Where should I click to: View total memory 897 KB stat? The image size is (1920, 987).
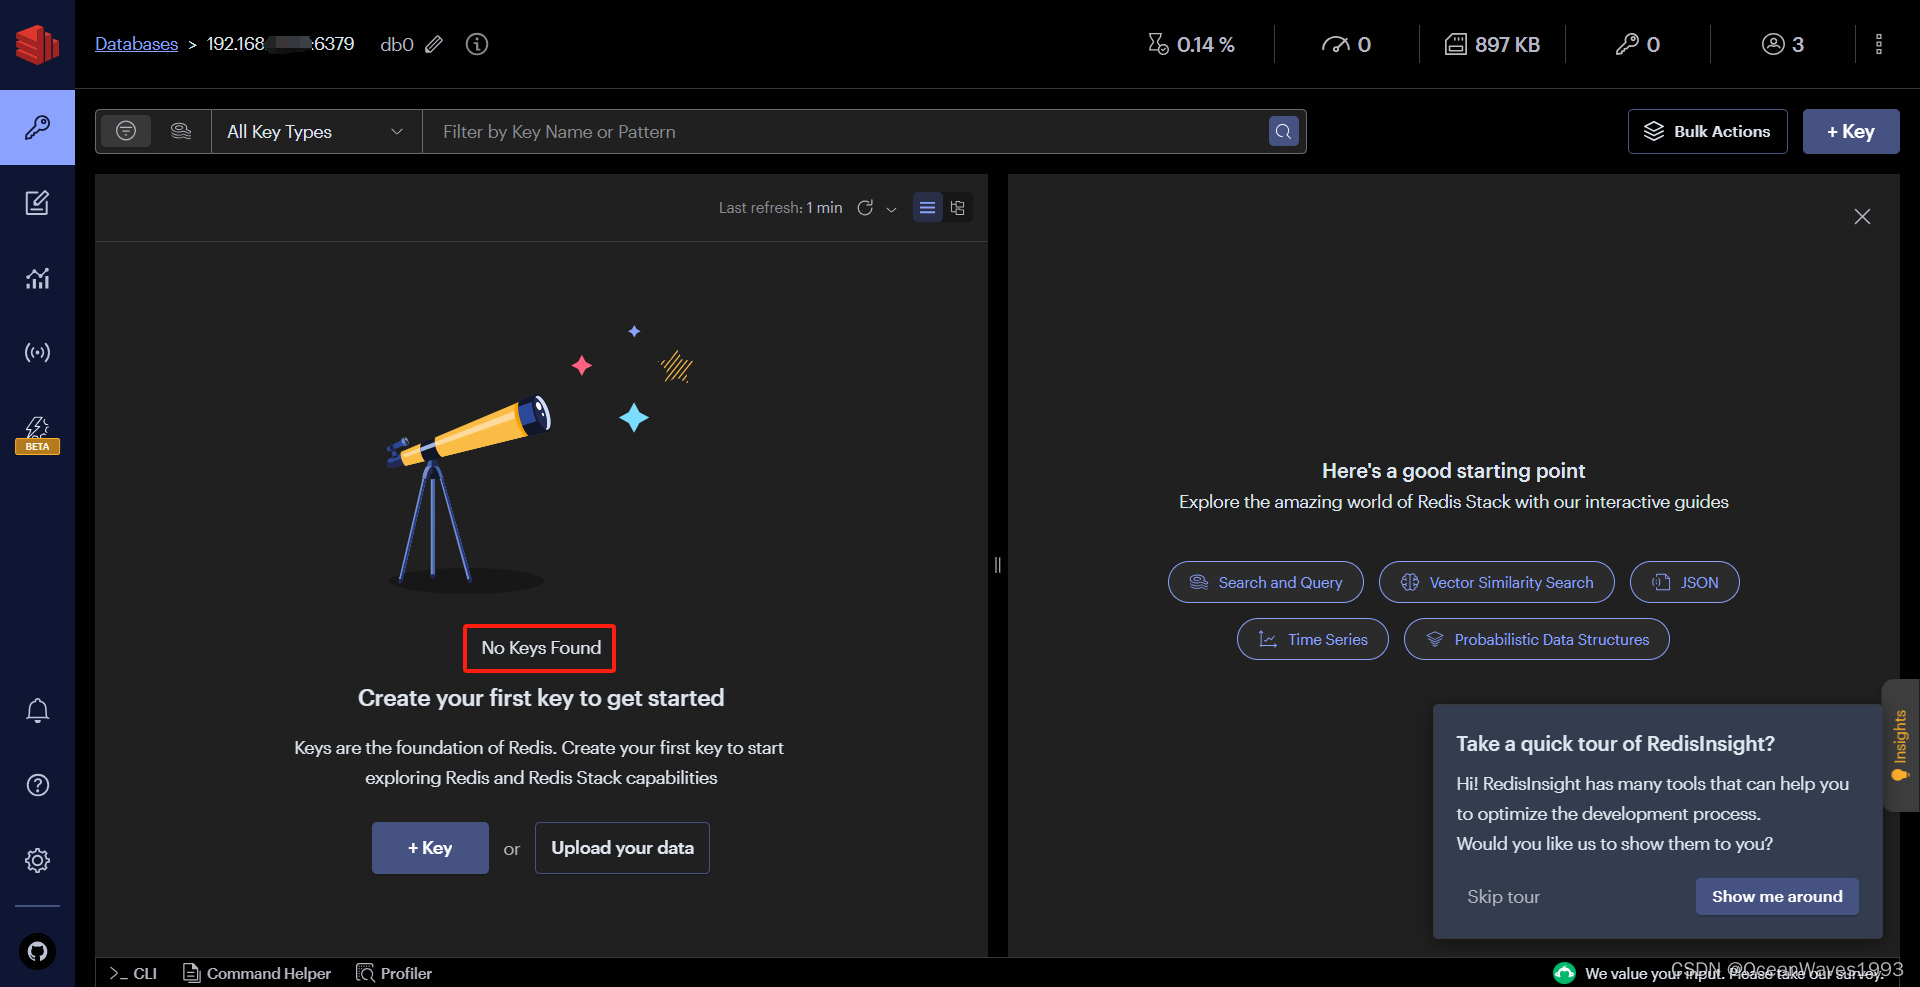(x=1492, y=44)
